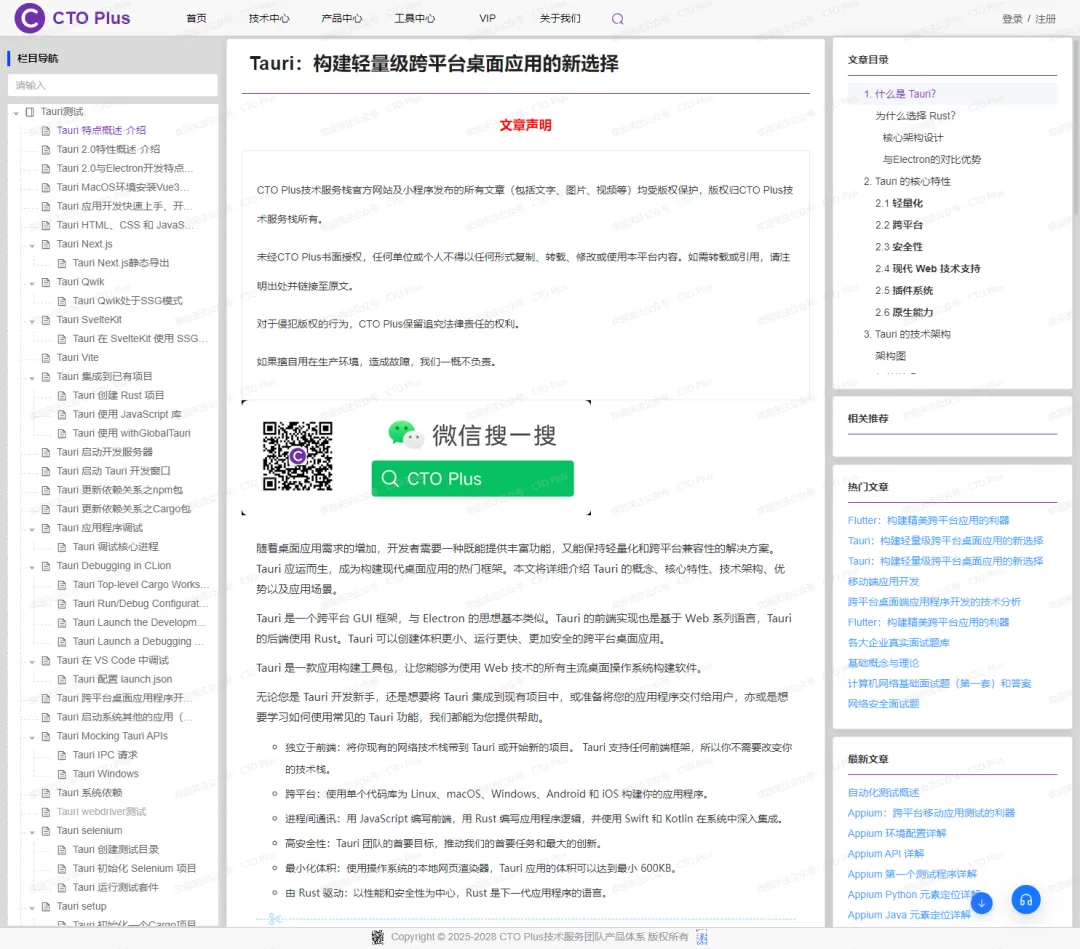Click the CTO Plus logo icon
Screen dimensions: 1080x949
tap(30, 18)
